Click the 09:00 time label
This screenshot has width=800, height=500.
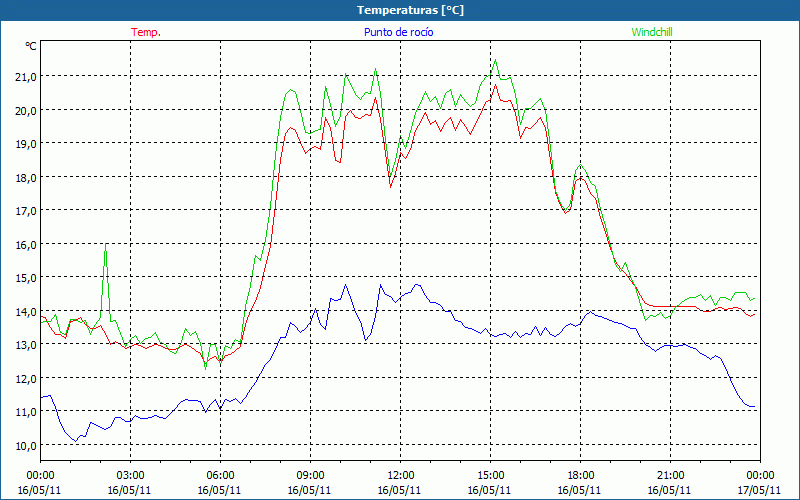coord(310,475)
